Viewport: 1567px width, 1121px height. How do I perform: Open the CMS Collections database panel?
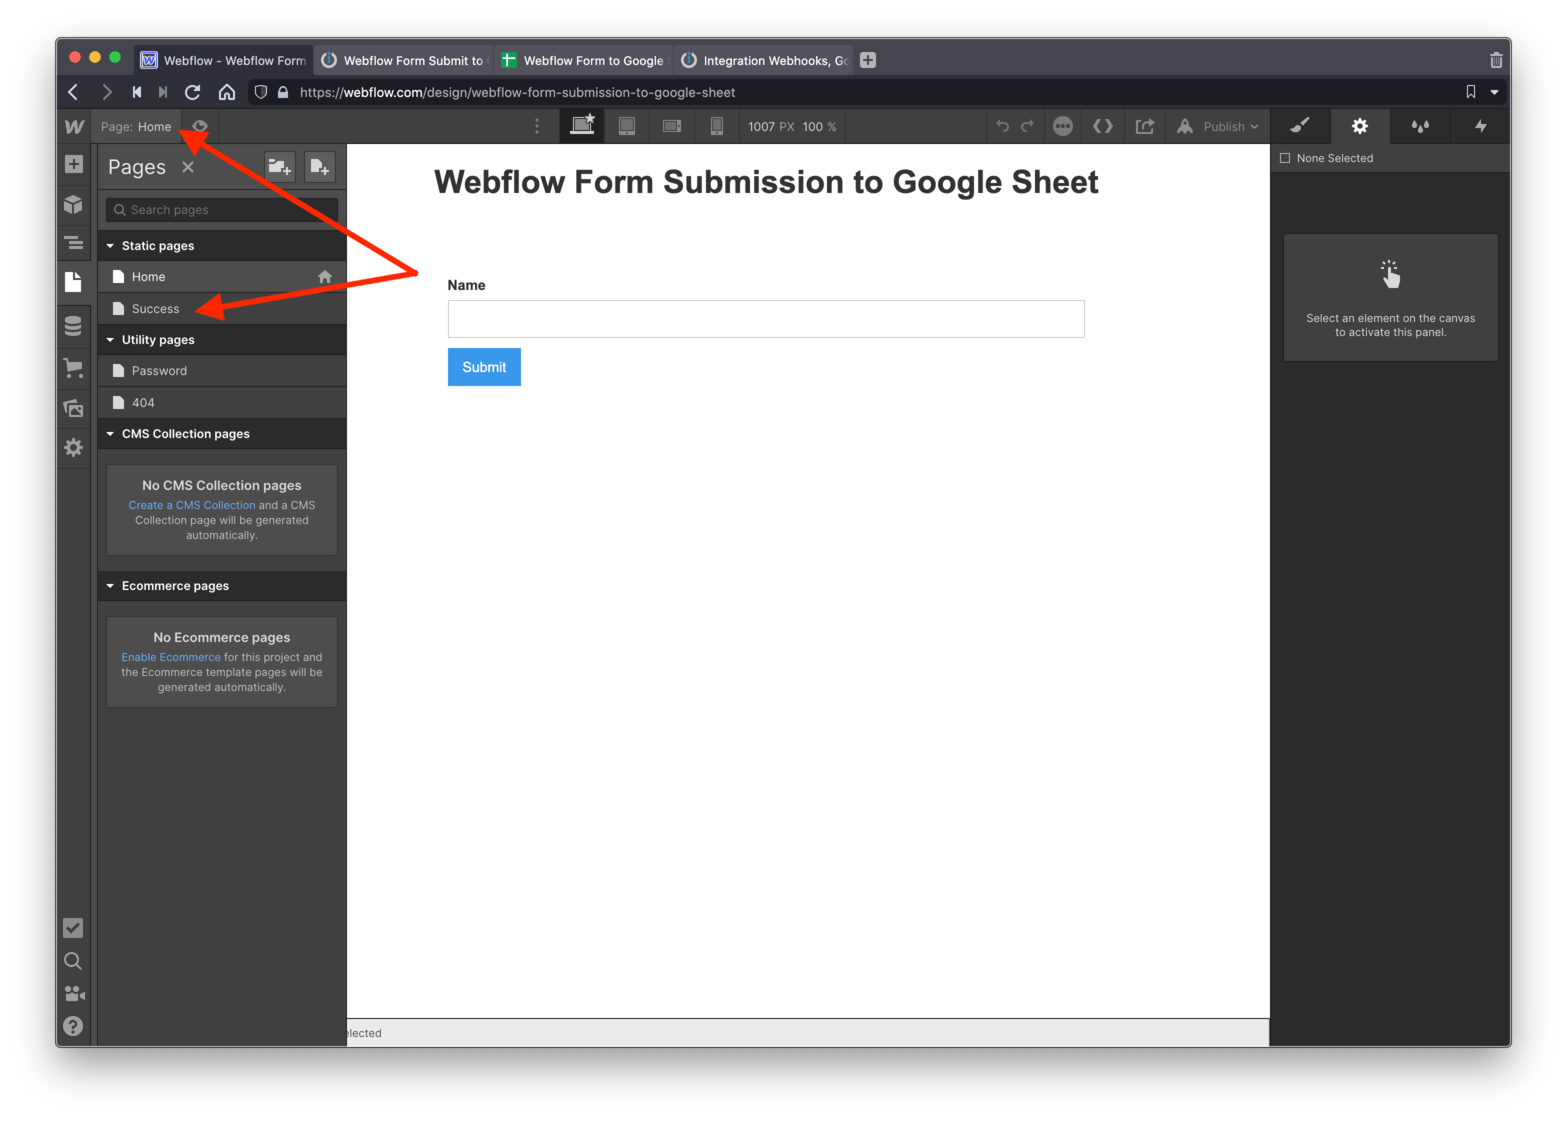click(74, 326)
